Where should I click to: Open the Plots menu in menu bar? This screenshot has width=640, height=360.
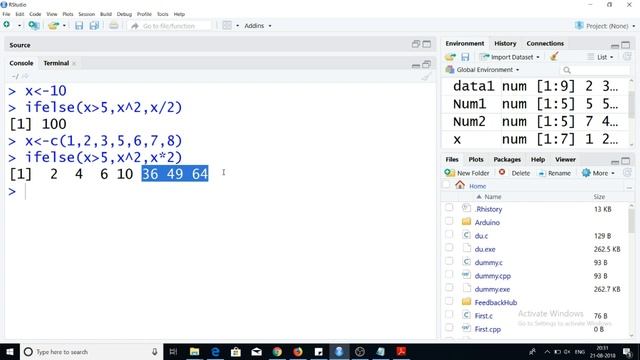click(x=68, y=14)
